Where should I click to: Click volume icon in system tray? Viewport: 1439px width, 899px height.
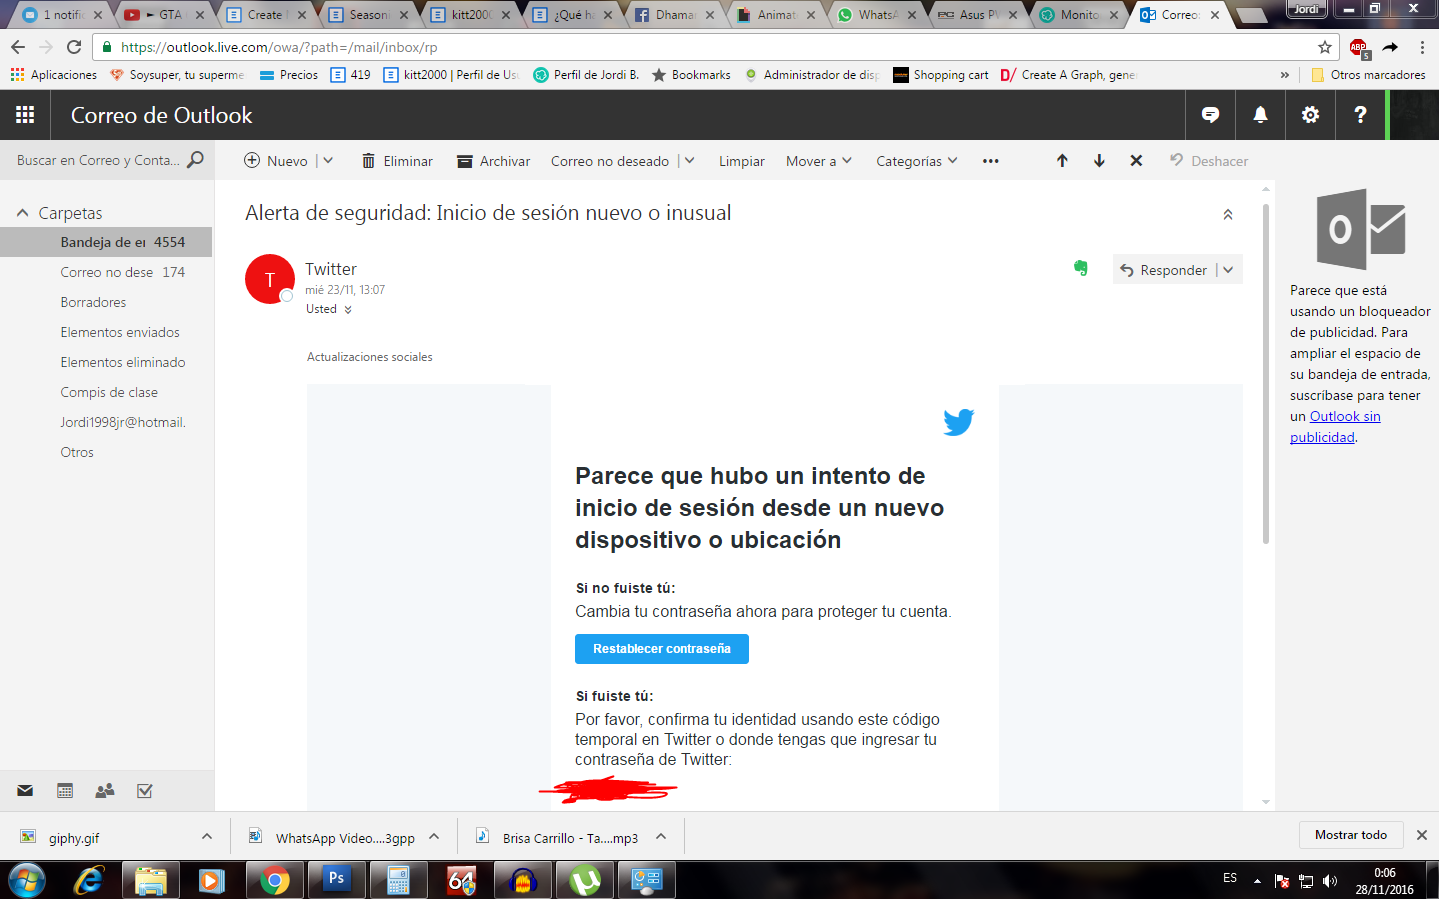click(1330, 881)
